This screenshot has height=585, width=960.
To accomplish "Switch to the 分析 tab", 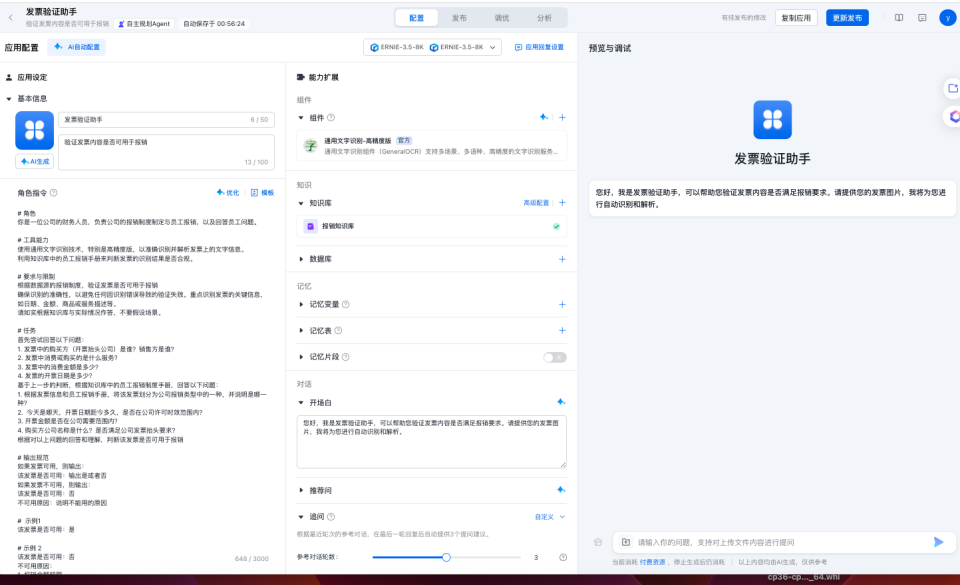I will [x=544, y=18].
